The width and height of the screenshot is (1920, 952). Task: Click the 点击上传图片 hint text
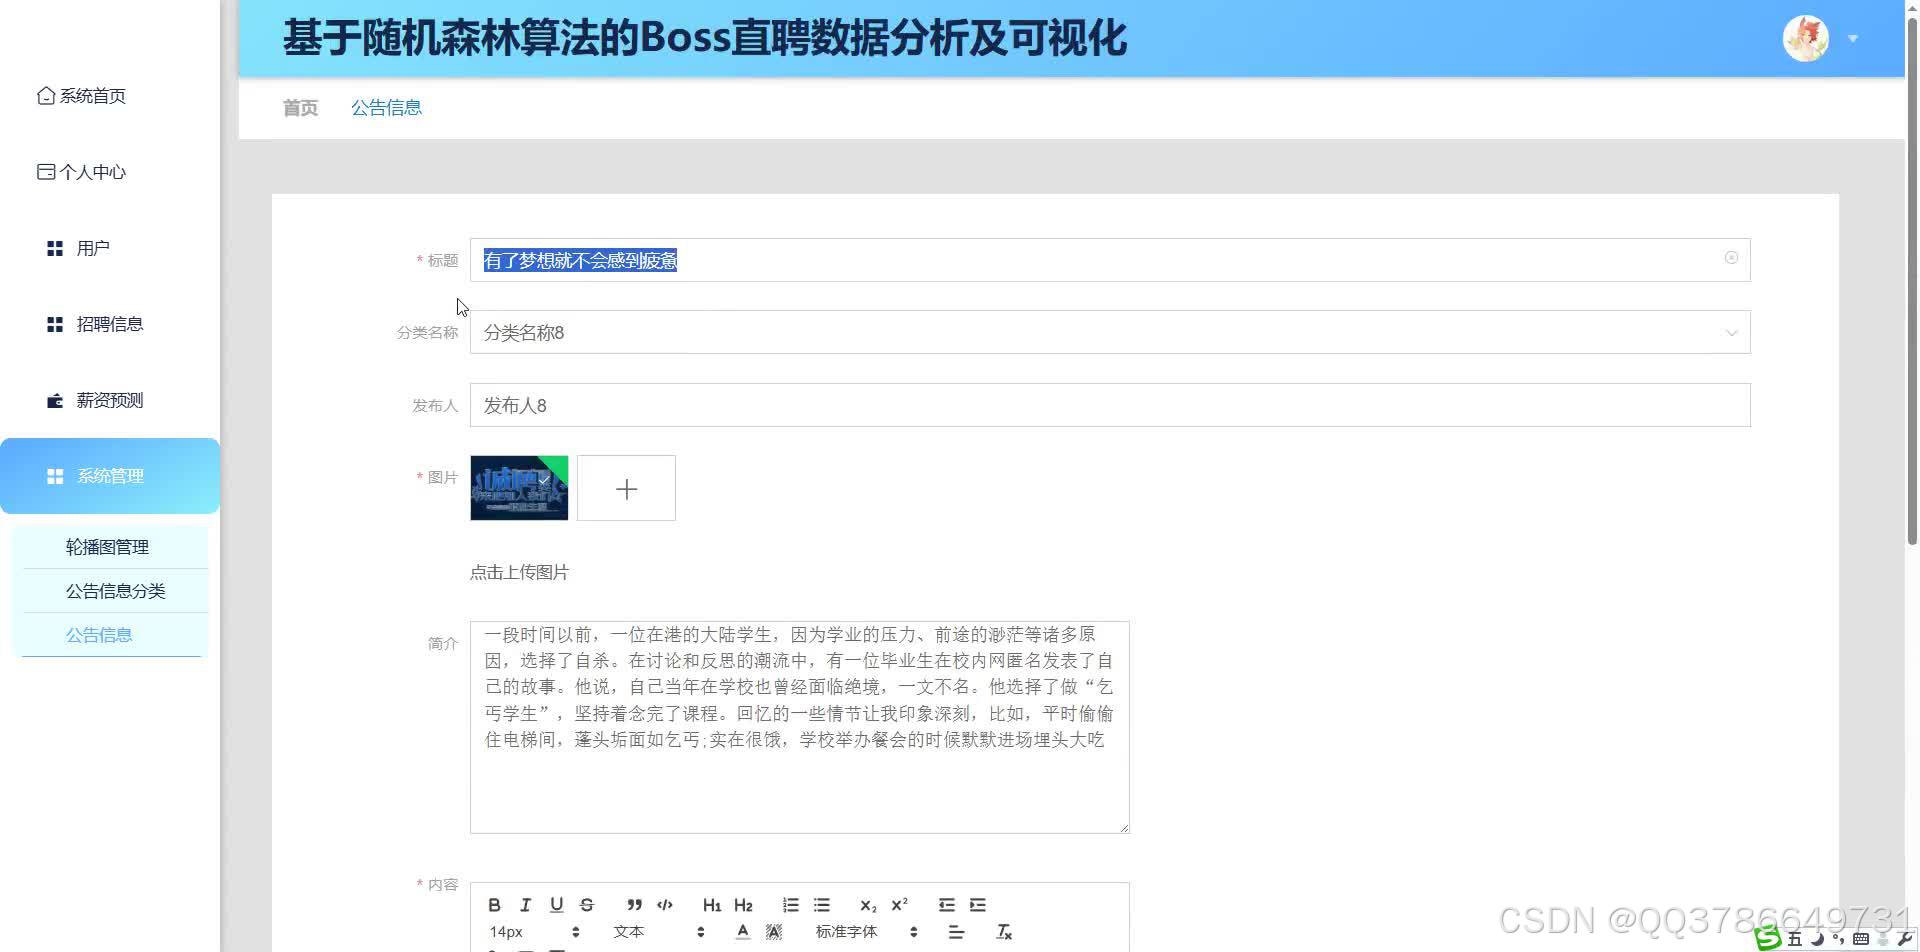519,572
